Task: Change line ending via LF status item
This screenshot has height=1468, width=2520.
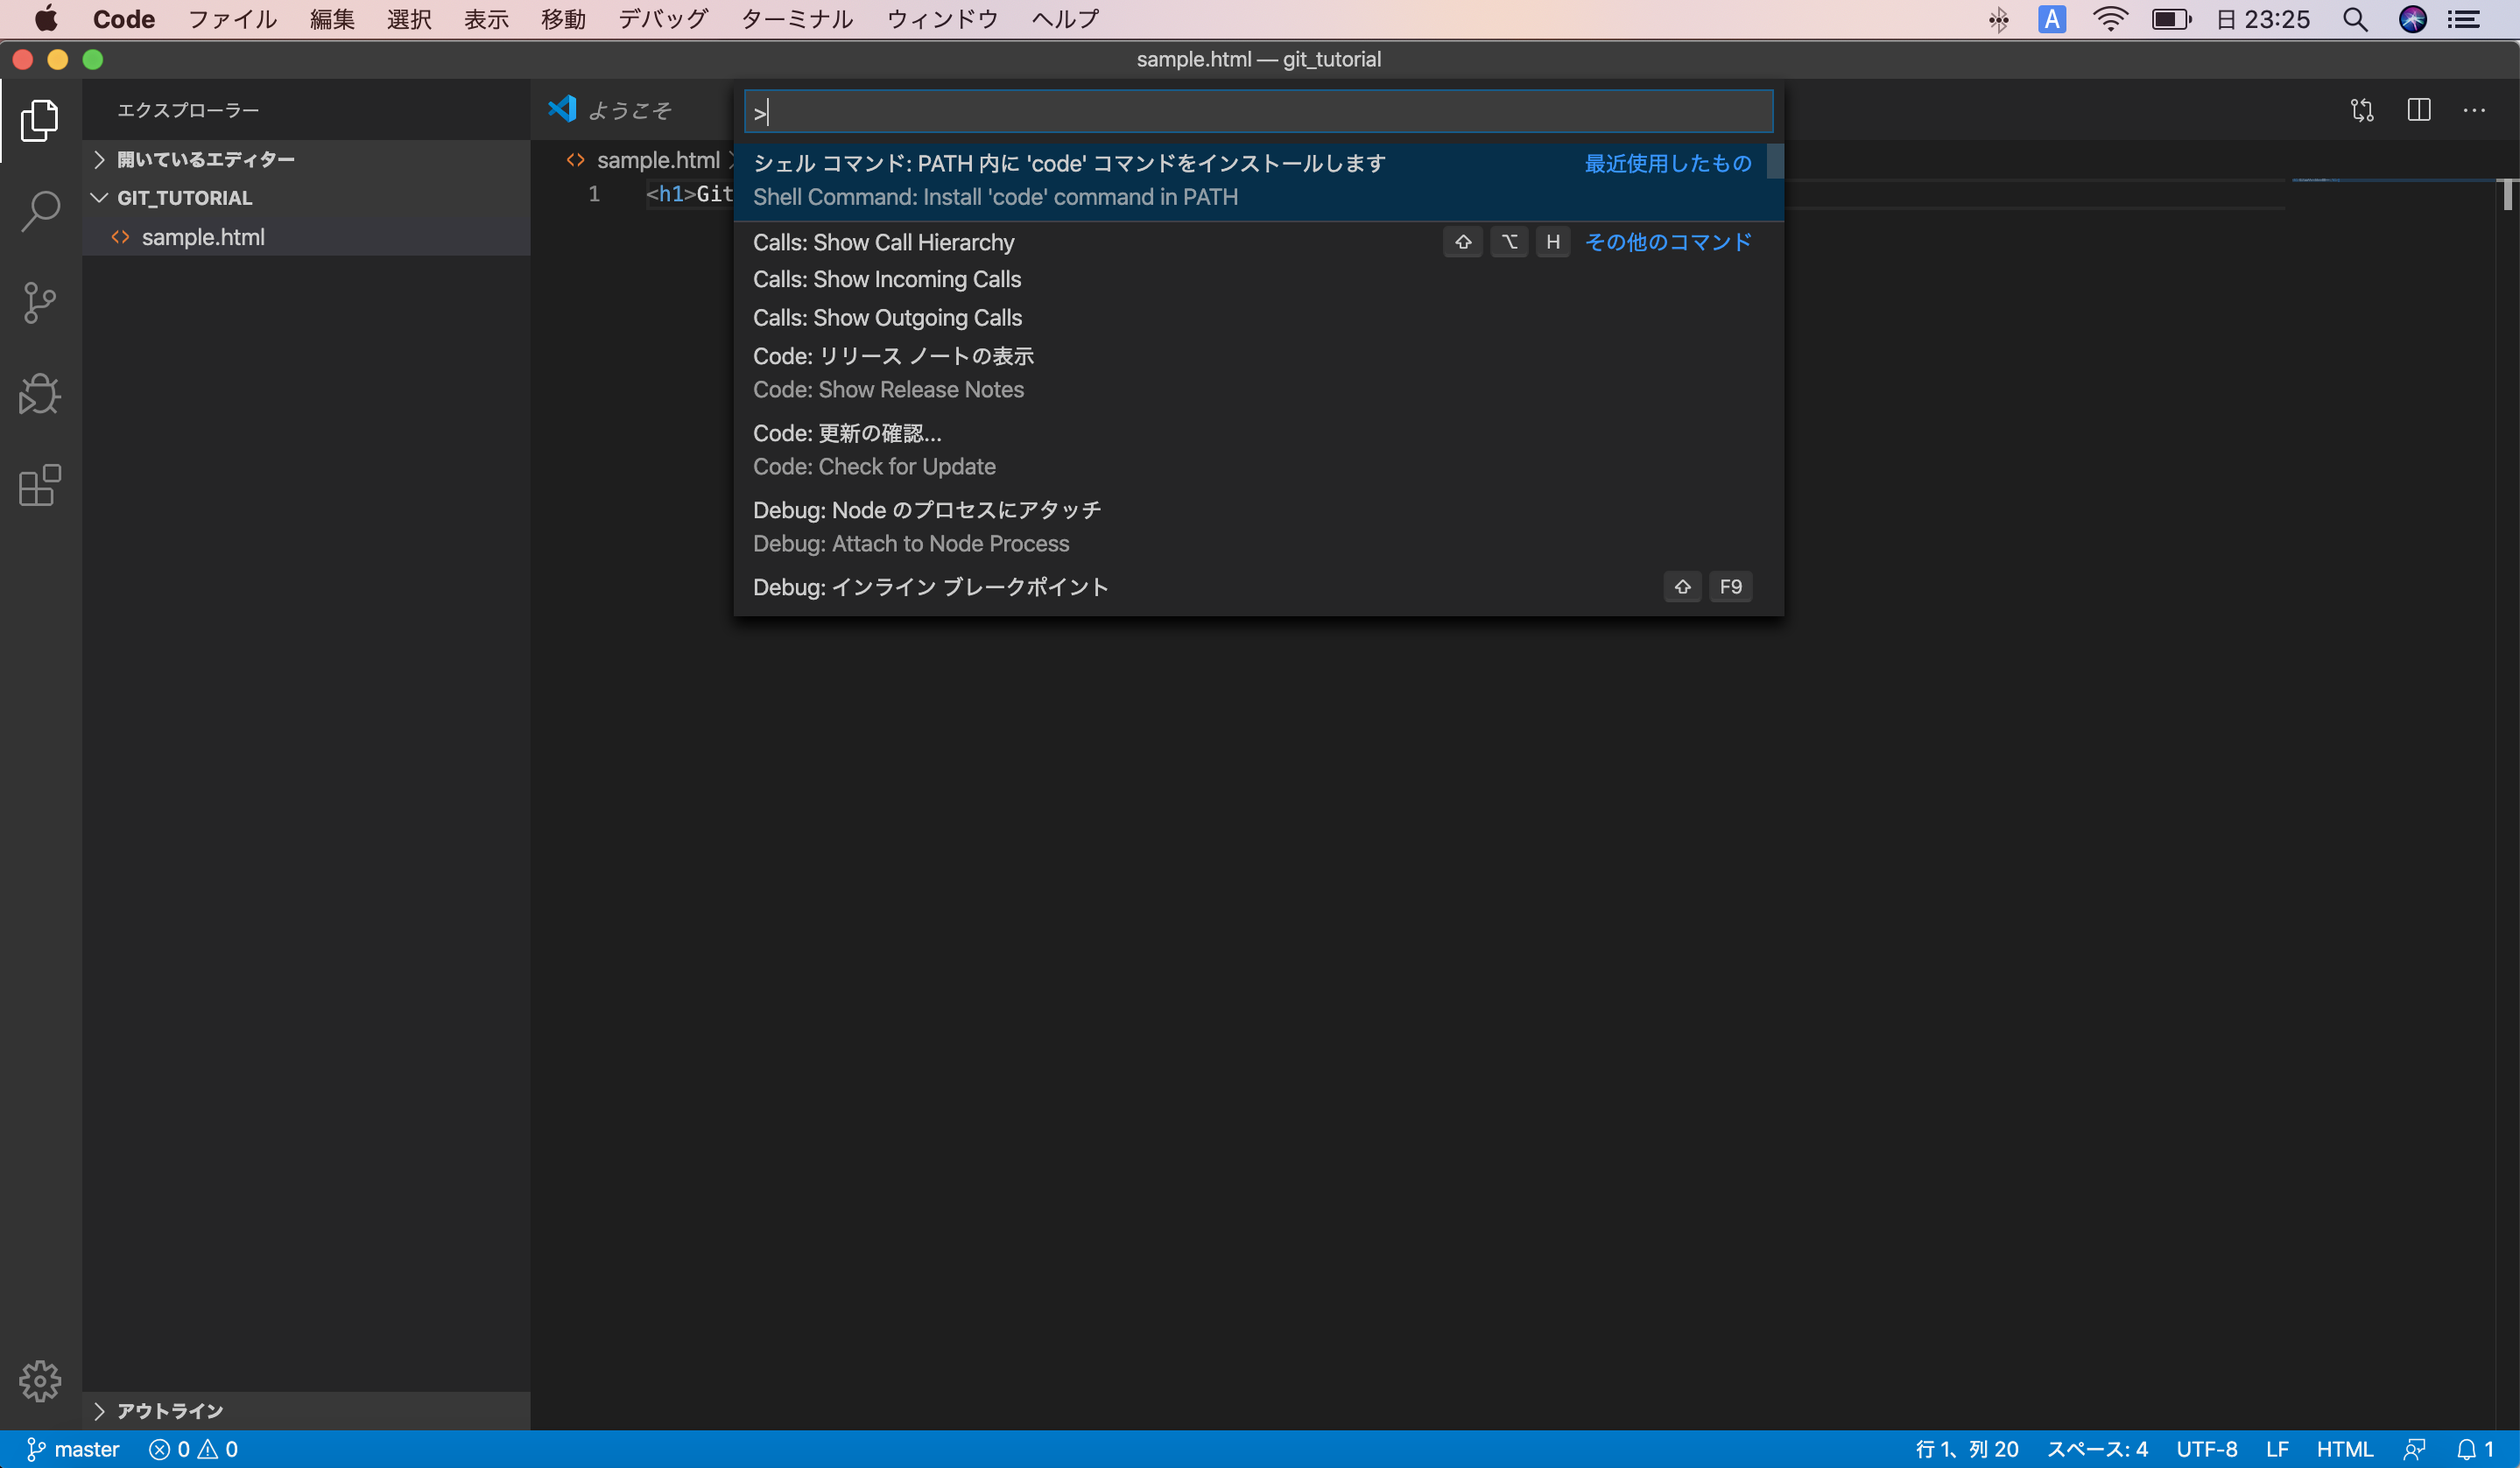Action: (2277, 1449)
